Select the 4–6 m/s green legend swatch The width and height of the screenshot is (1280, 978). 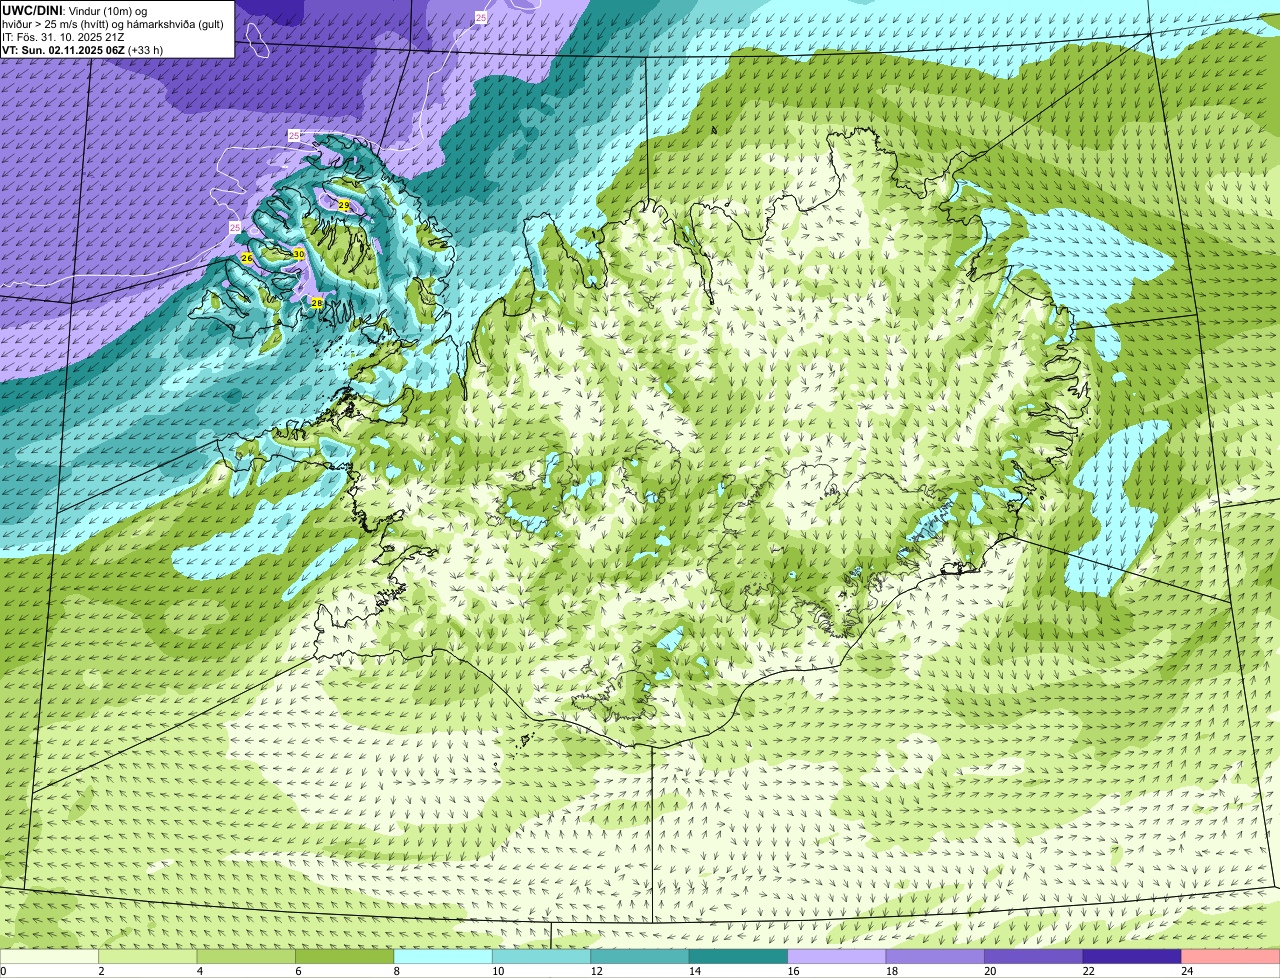pyautogui.click(x=247, y=956)
